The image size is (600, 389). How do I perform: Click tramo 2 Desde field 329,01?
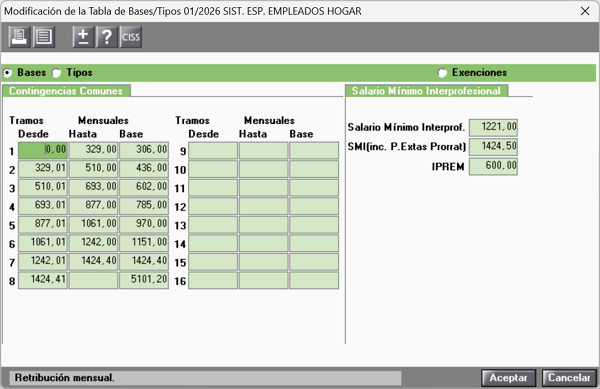43,169
